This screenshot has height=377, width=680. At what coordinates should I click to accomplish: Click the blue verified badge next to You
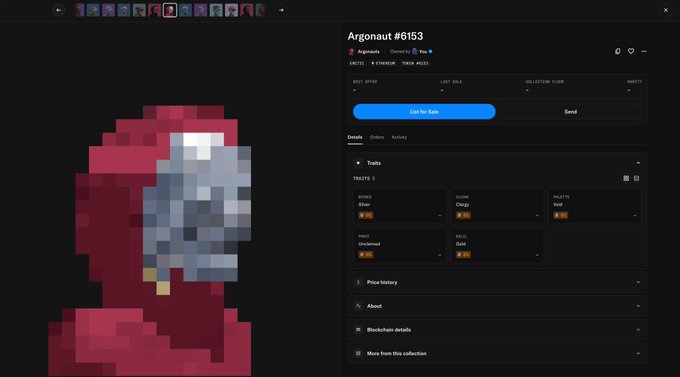(430, 52)
